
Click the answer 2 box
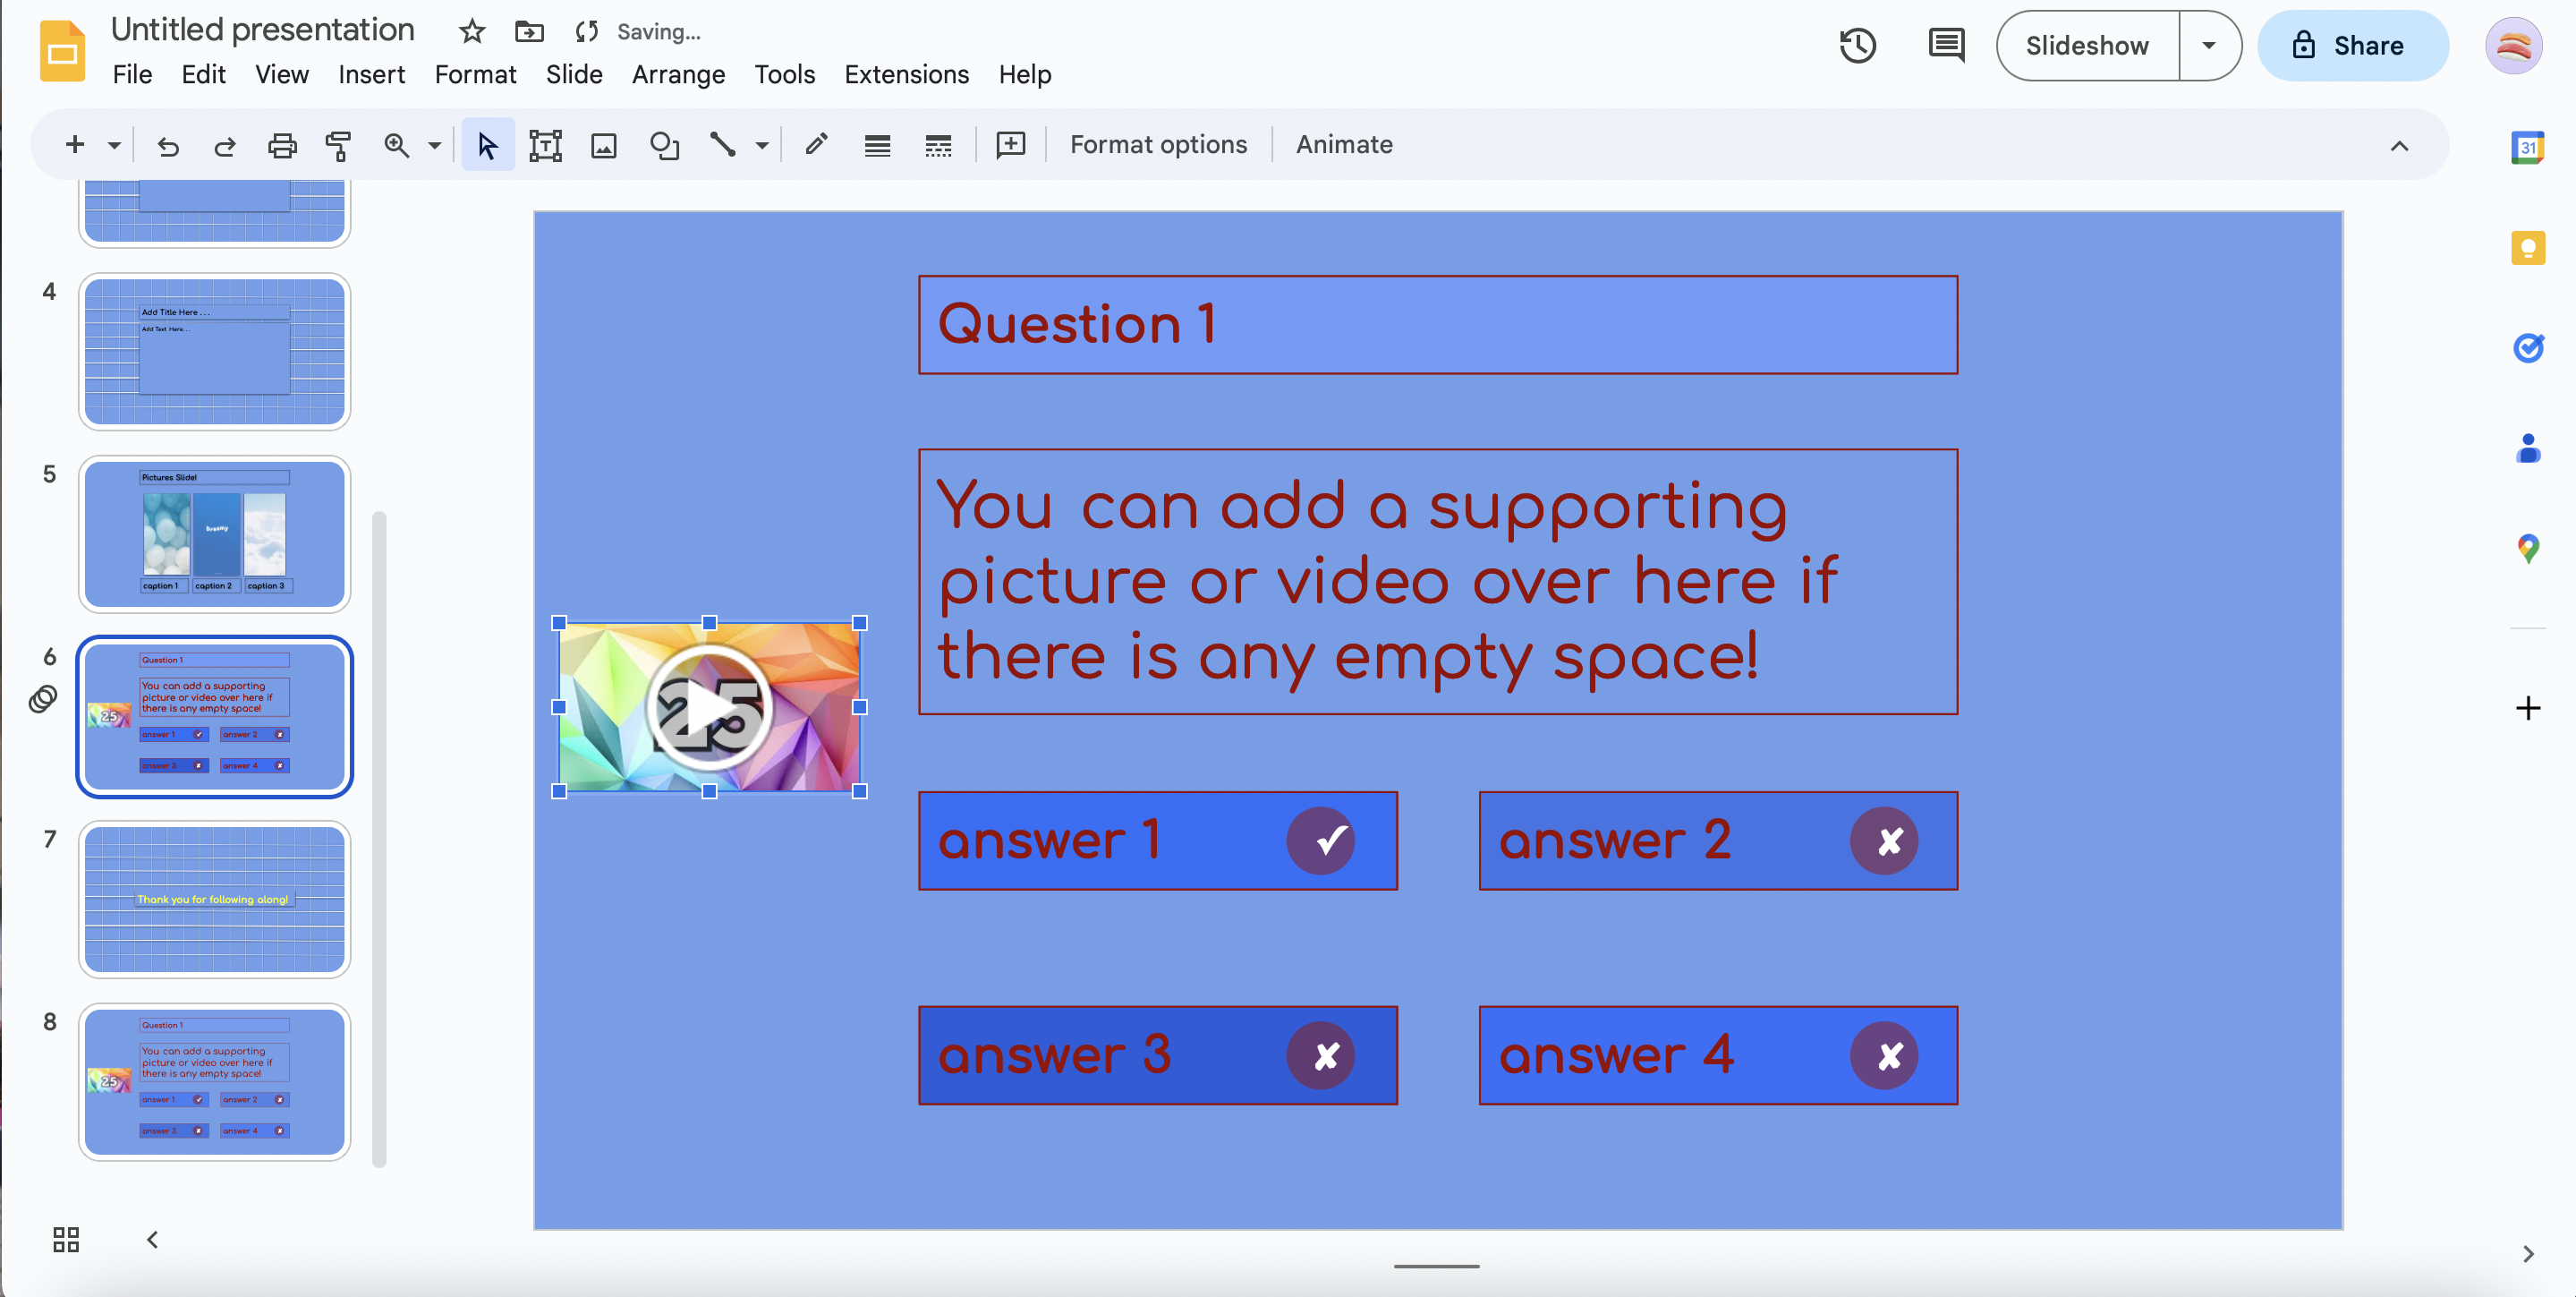(1718, 841)
